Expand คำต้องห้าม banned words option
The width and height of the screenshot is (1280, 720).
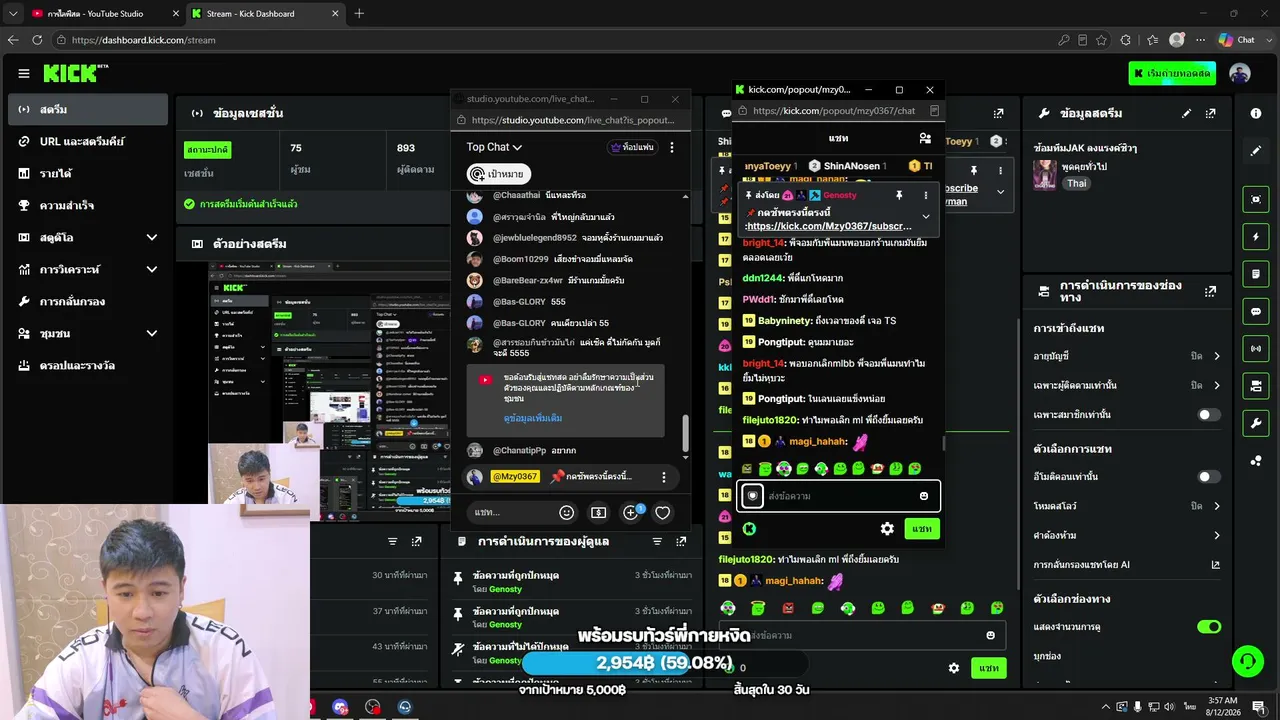pos(1127,535)
